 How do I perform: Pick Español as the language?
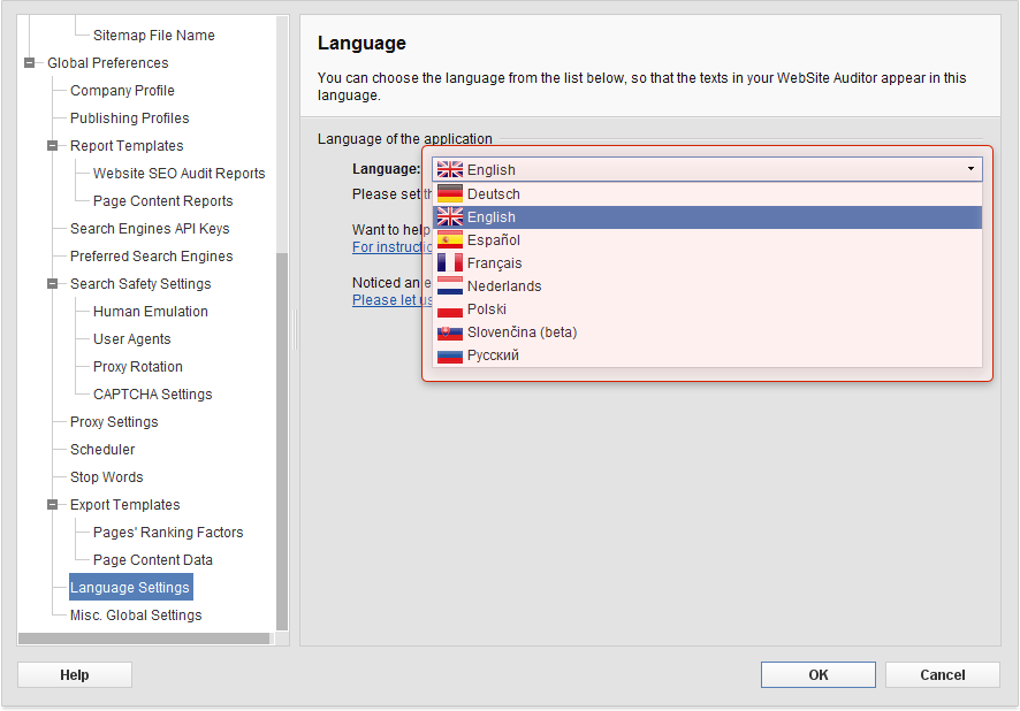click(707, 240)
